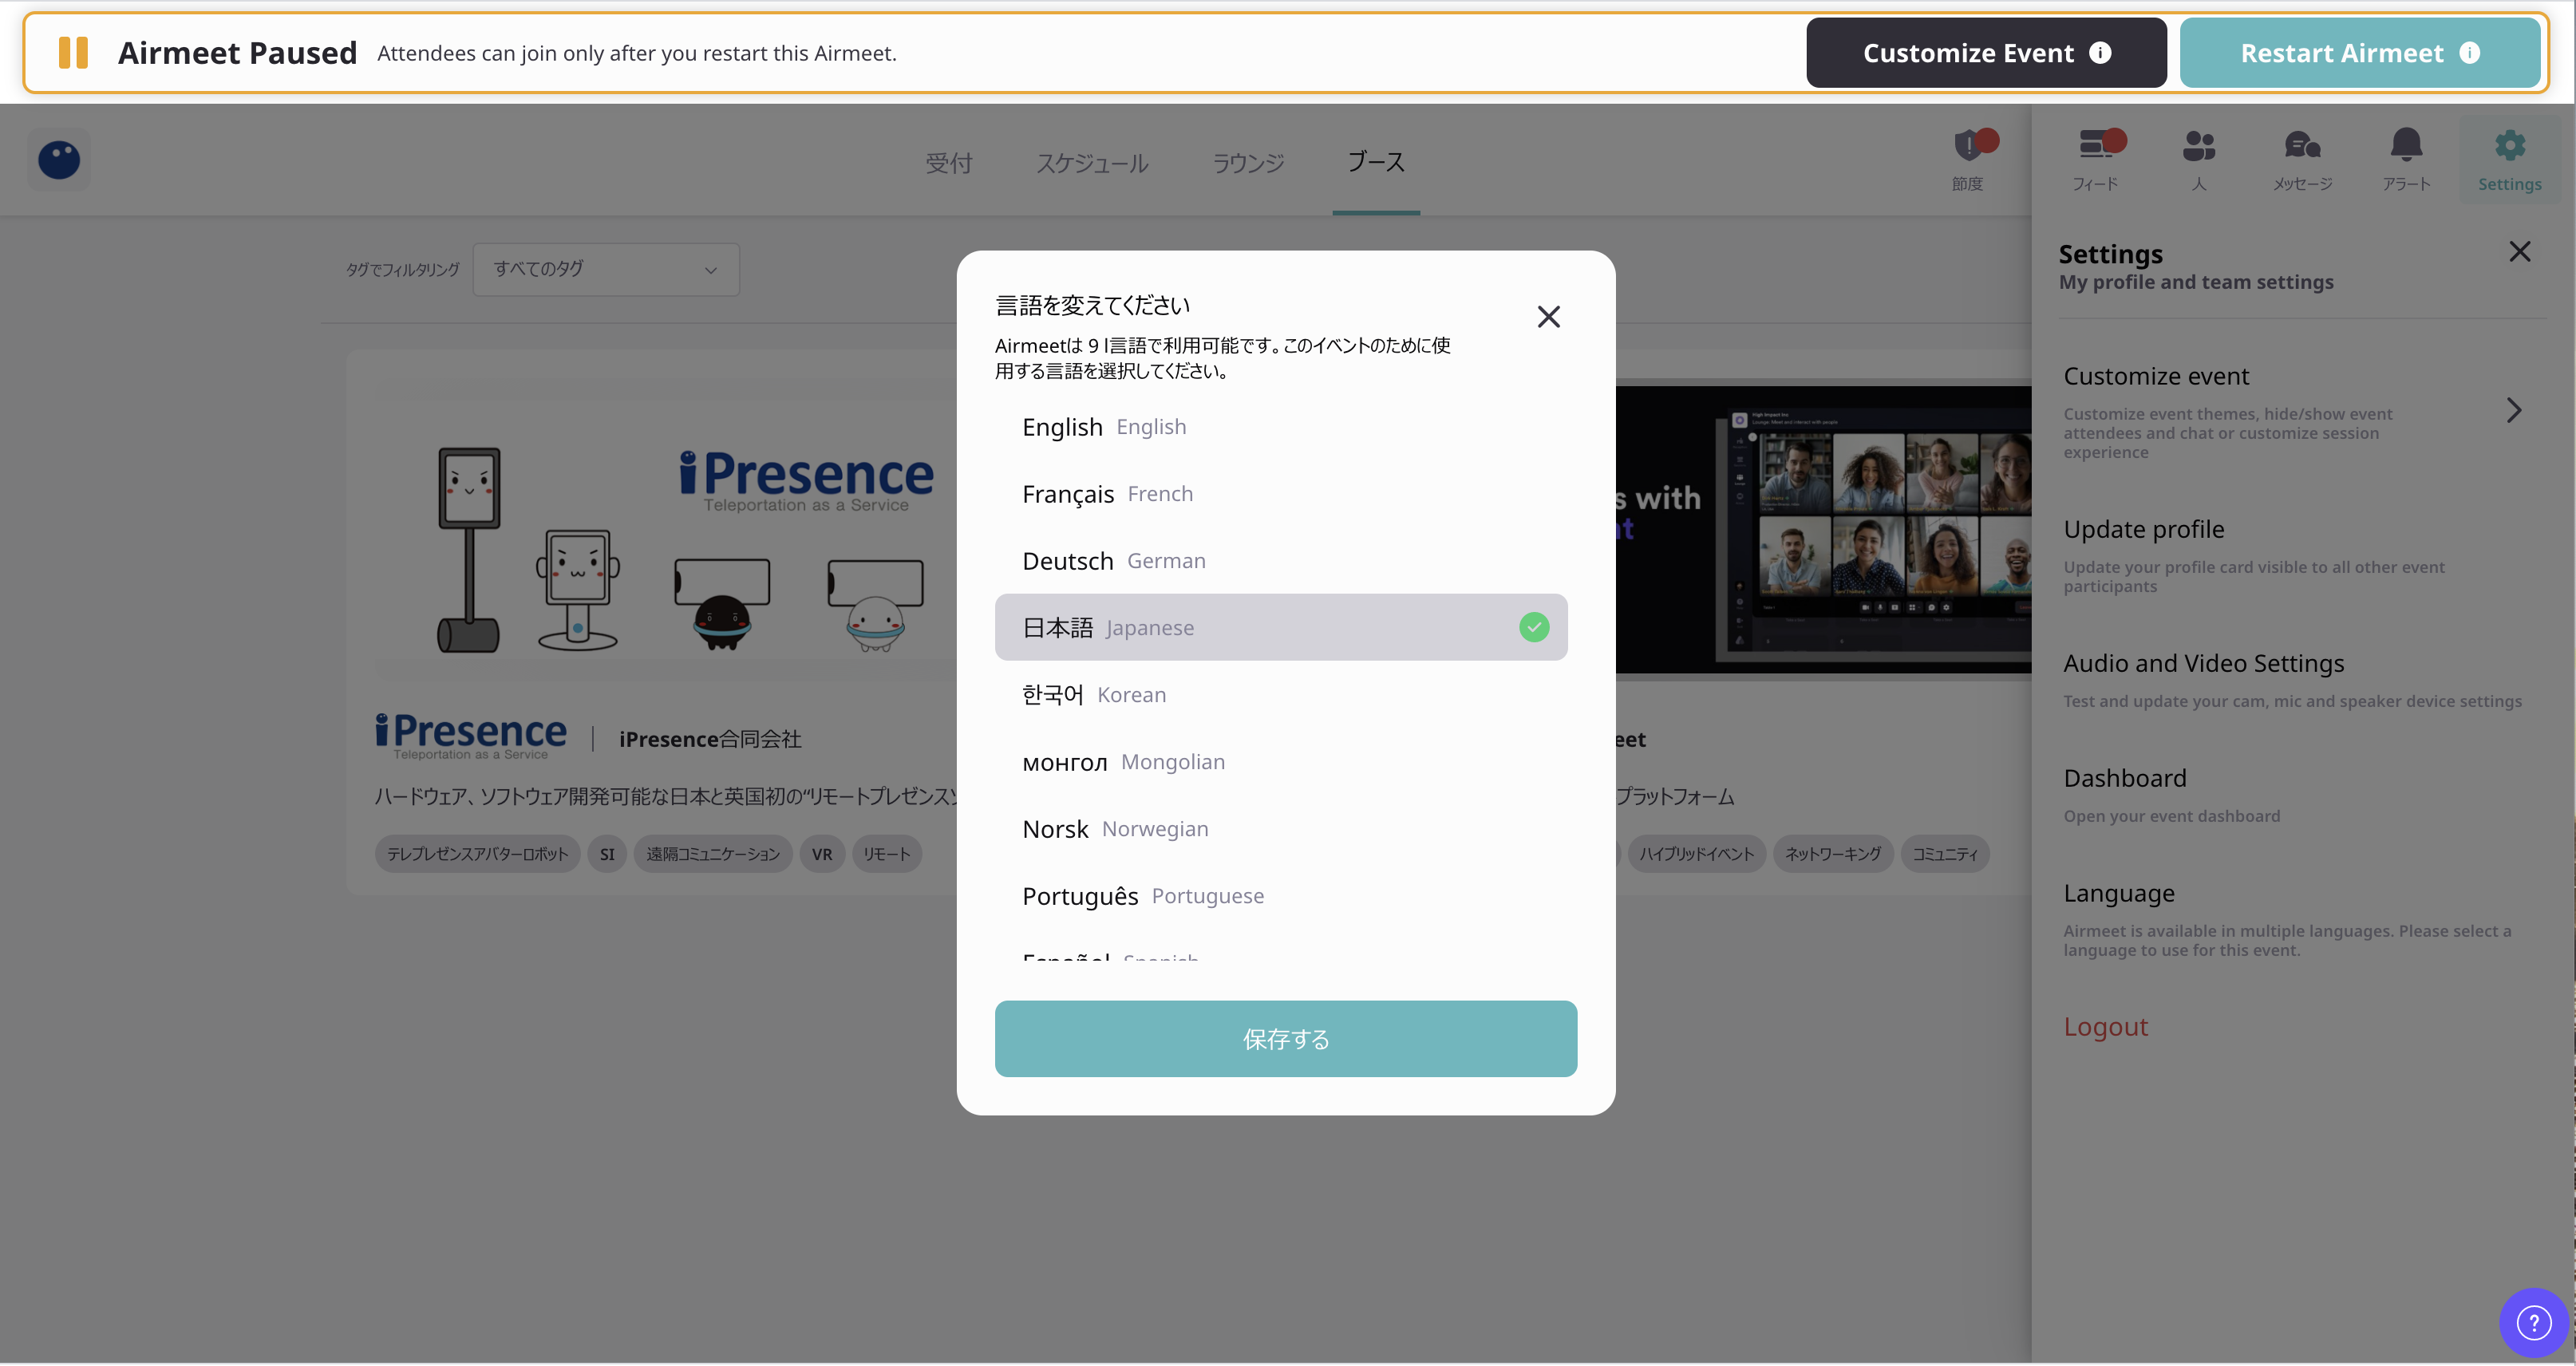The image size is (2576, 1366).
Task: Click the SI tag chip
Action: [x=607, y=854]
